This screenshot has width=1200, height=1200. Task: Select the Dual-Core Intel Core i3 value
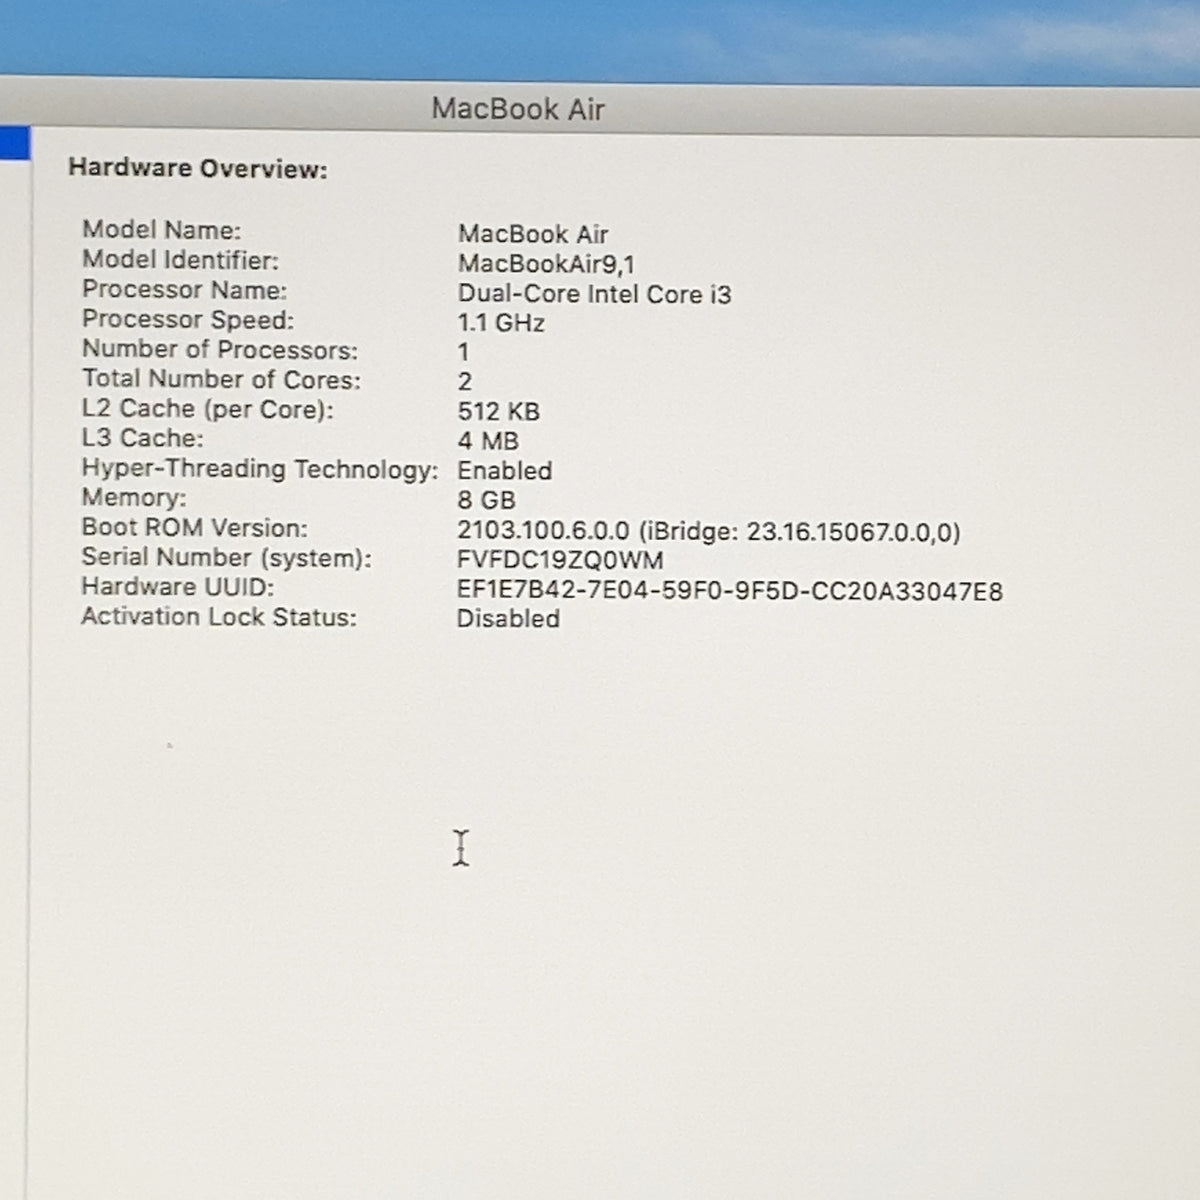(x=594, y=294)
